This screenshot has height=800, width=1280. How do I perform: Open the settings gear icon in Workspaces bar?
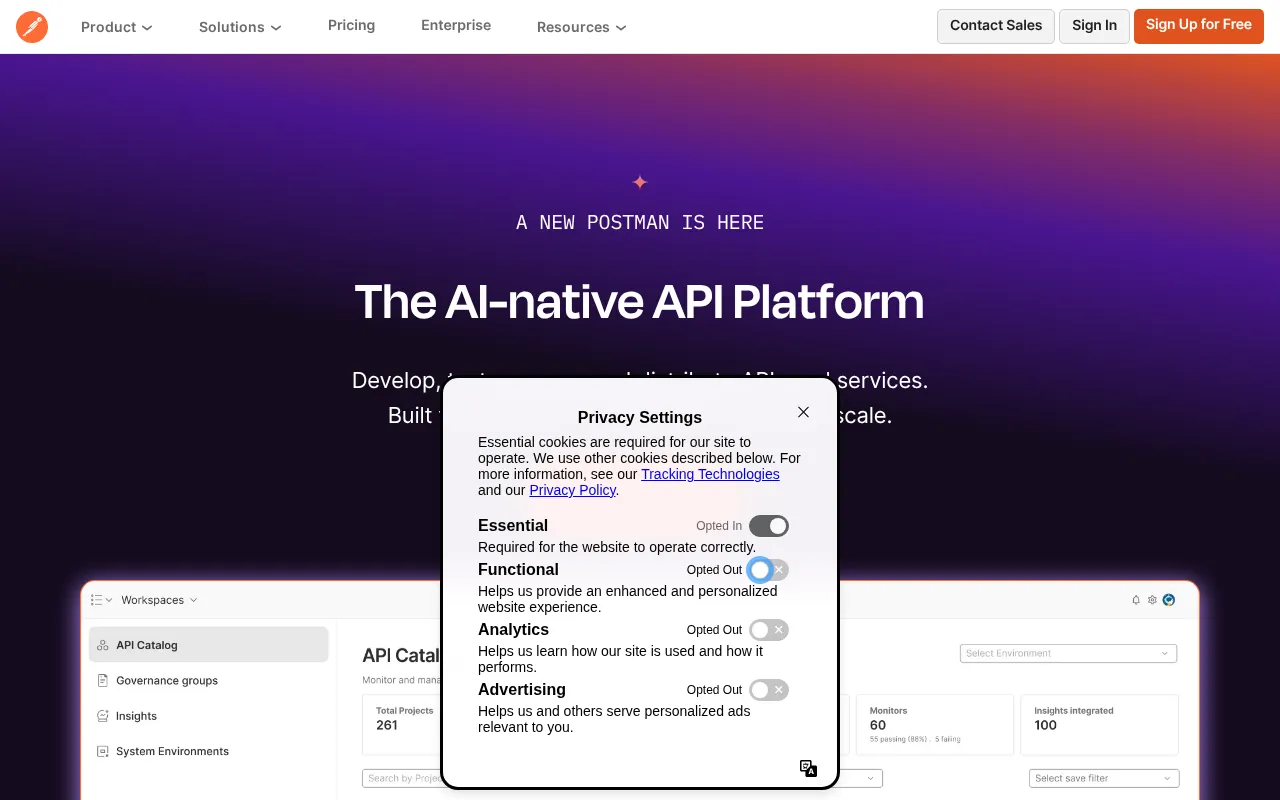1152,600
